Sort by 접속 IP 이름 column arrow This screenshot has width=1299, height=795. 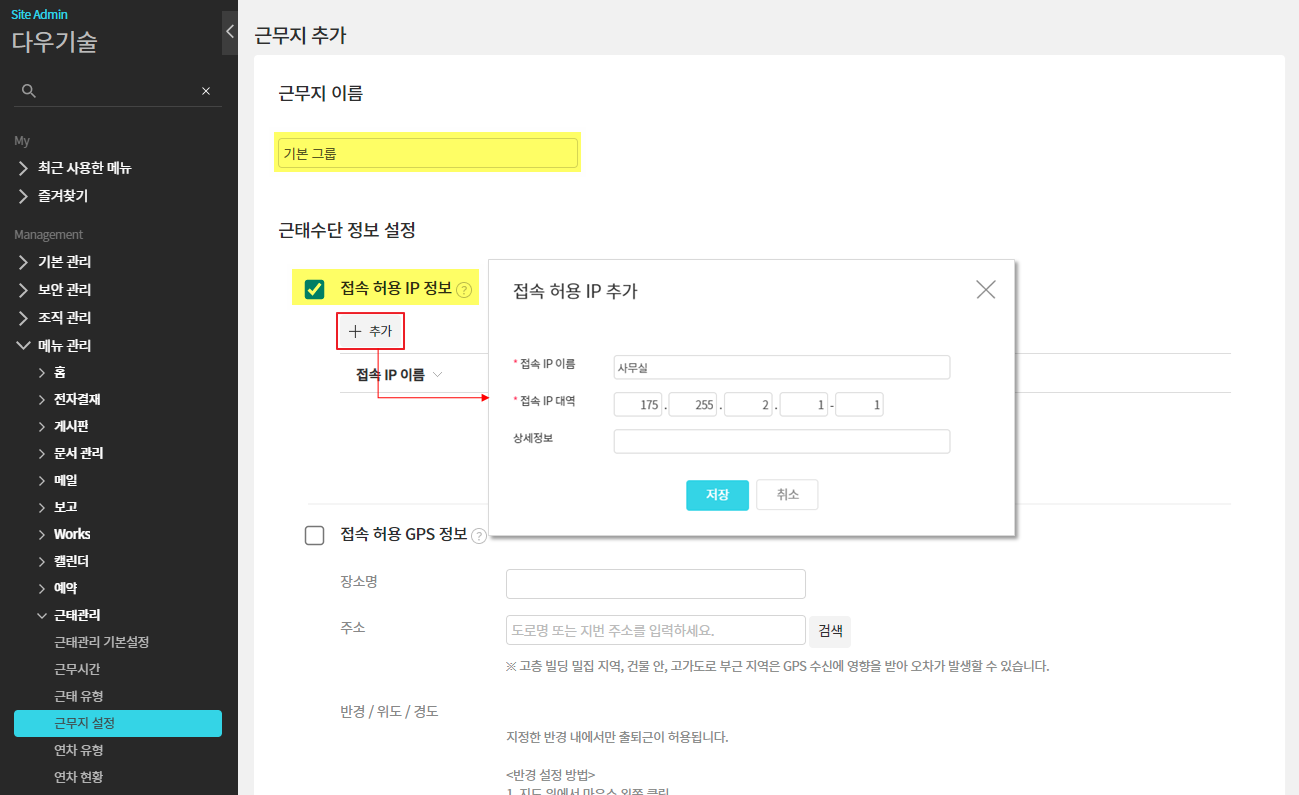pos(438,375)
